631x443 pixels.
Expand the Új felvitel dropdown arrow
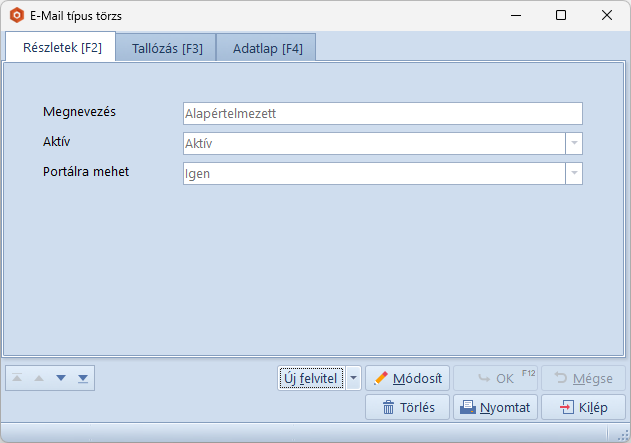[353, 378]
